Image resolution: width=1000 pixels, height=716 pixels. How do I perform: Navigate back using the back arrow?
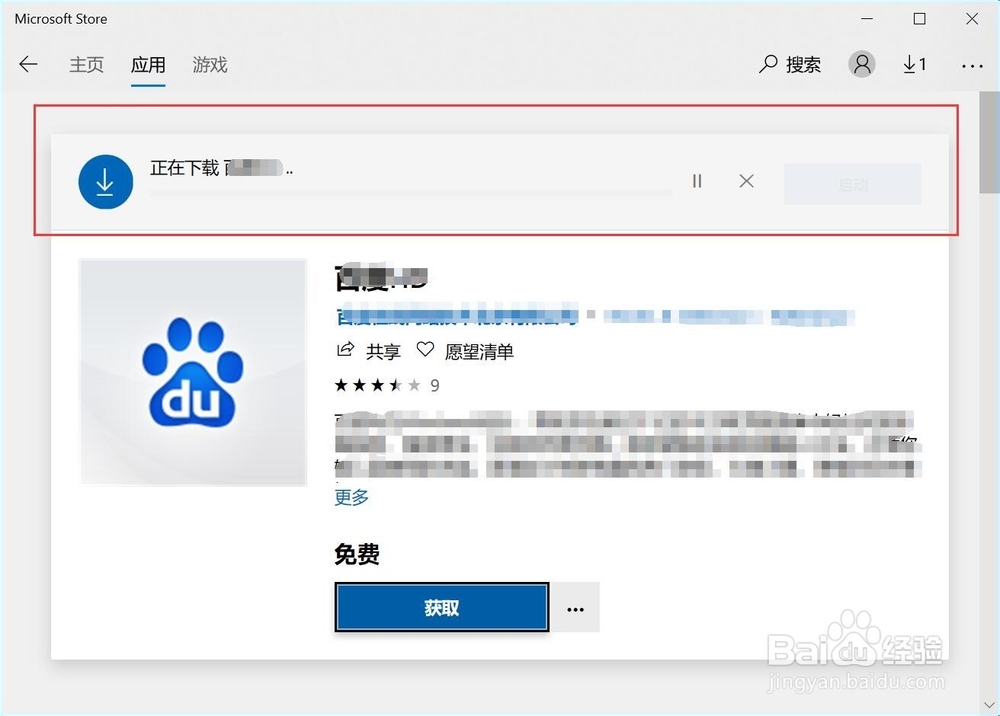pos(28,64)
